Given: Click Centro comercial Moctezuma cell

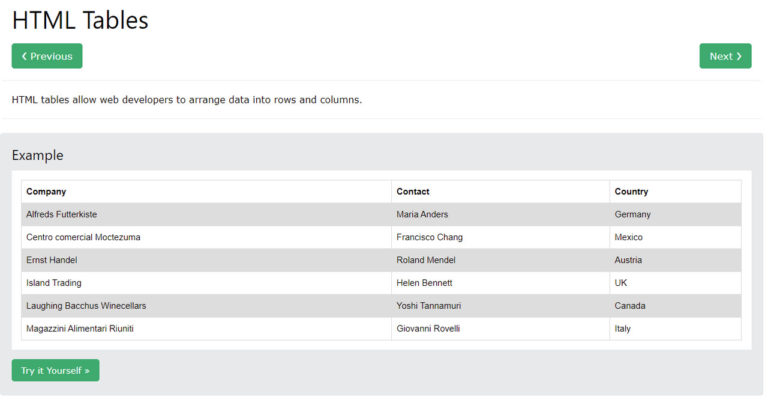Looking at the screenshot, I should point(83,237).
